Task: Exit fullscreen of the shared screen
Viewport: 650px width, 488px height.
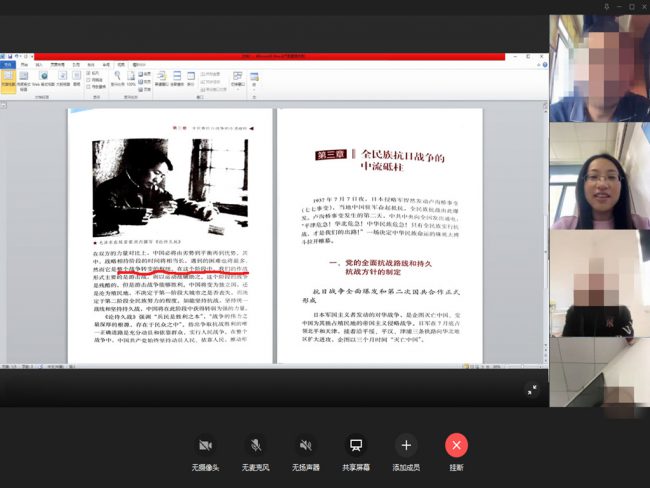Action: (x=531, y=390)
